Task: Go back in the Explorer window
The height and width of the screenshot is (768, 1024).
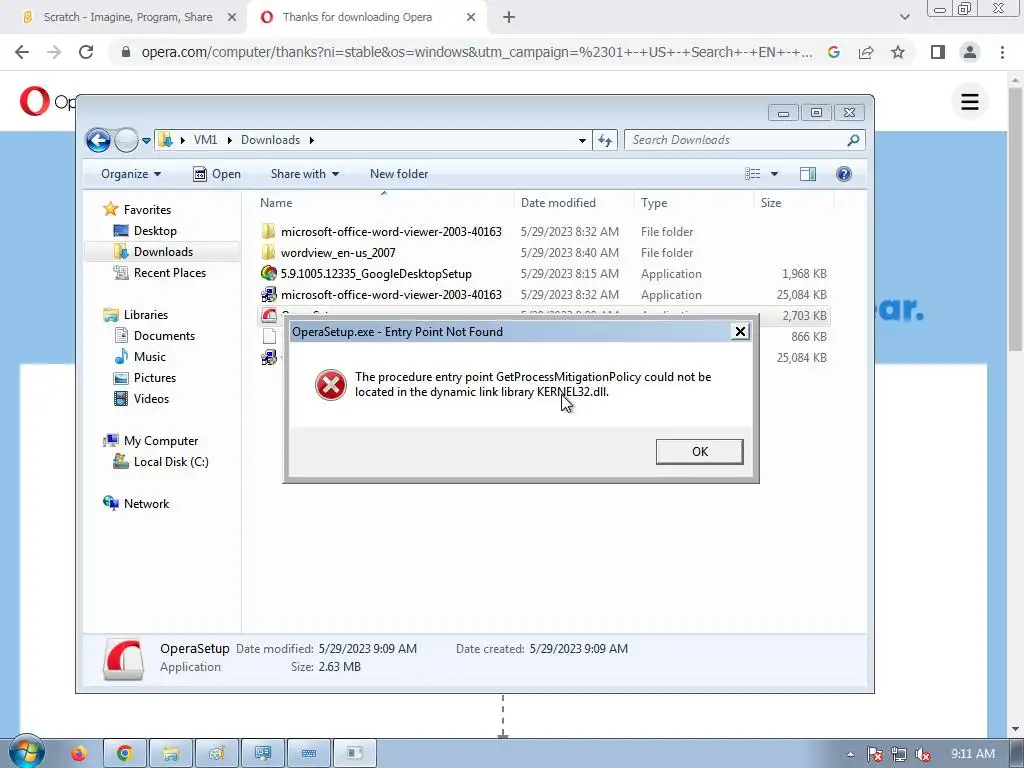Action: coord(98,140)
